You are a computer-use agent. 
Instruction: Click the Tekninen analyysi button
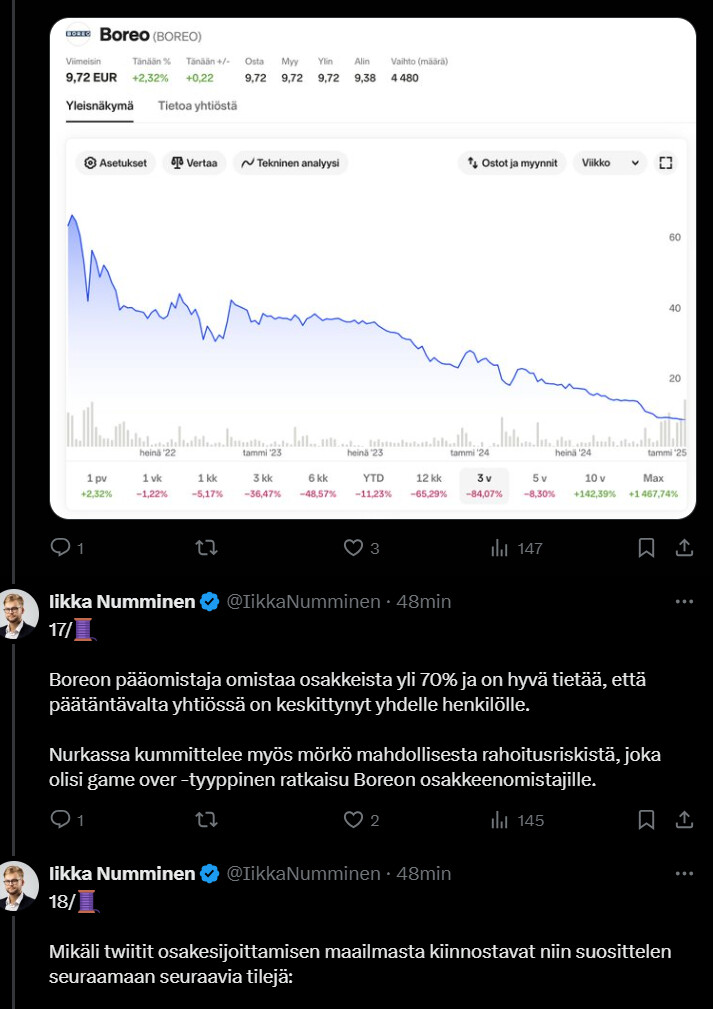click(x=291, y=163)
